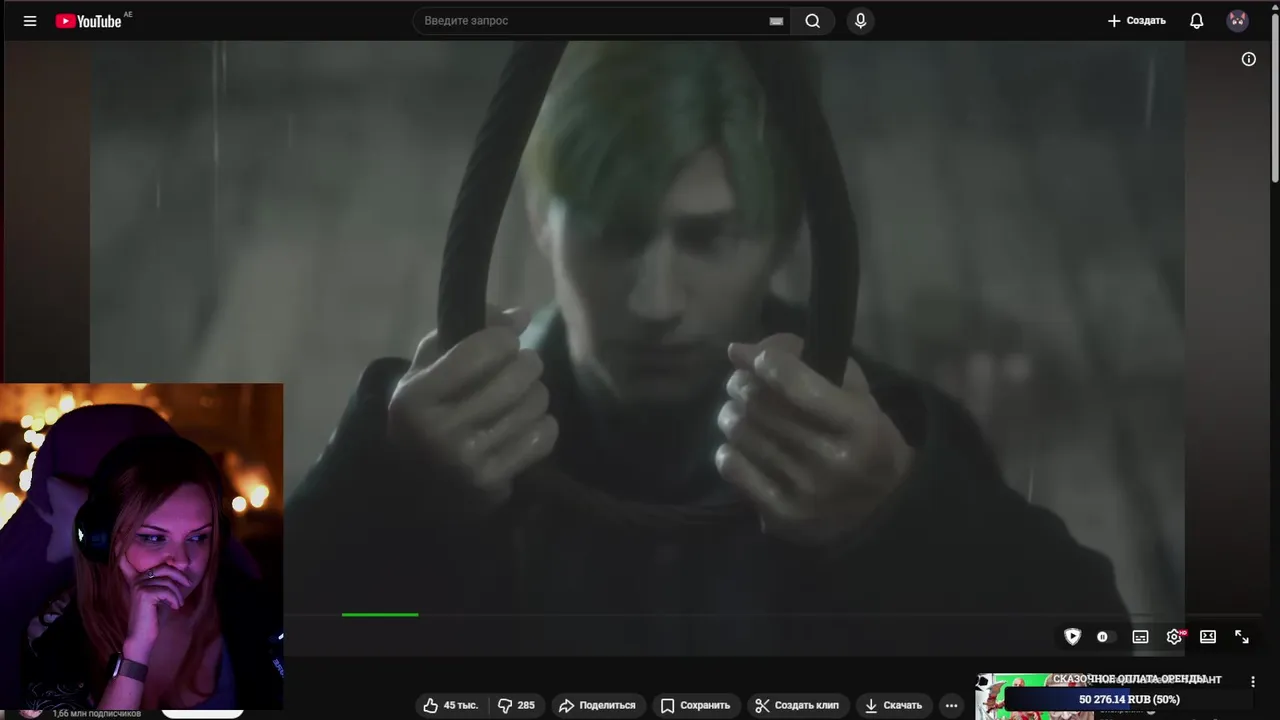Screen dimensions: 1280x720
Task: Open options for the recommended video
Action: (x=1253, y=681)
